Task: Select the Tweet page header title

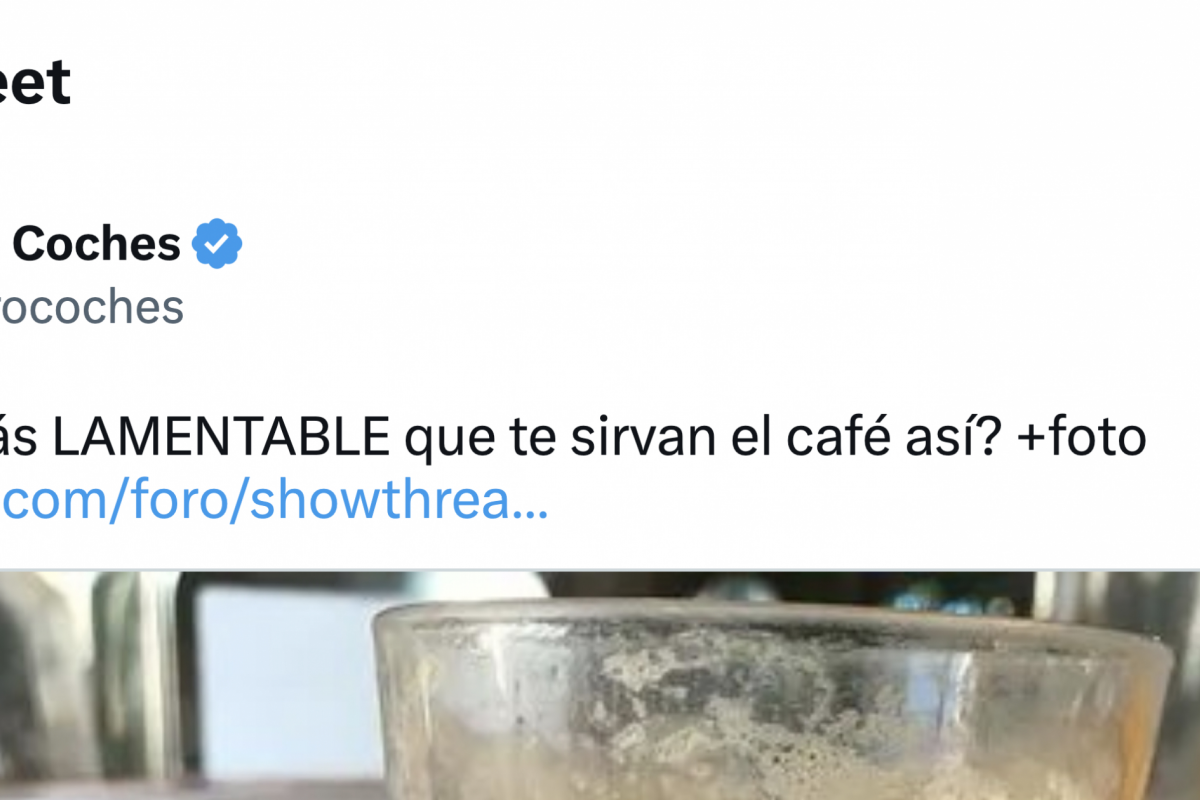Action: pos(36,82)
